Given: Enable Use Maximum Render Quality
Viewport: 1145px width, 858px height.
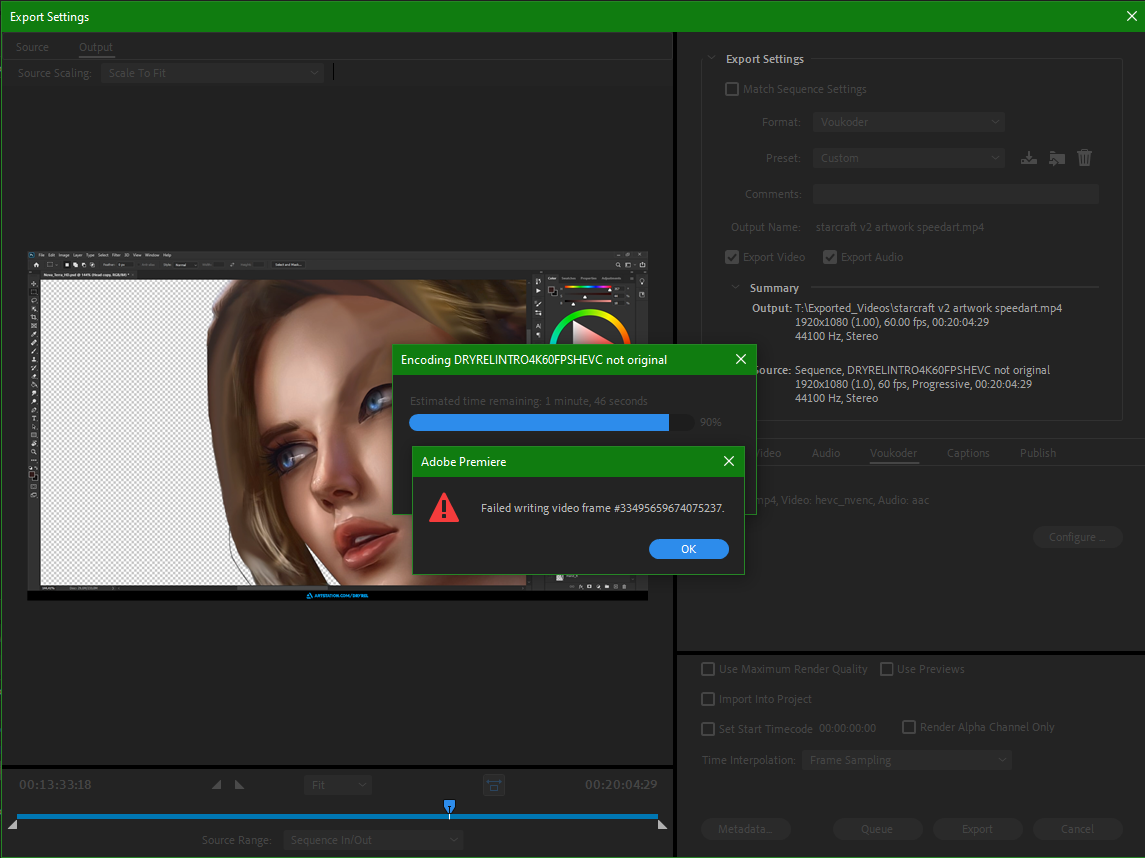Looking at the screenshot, I should click(x=708, y=669).
